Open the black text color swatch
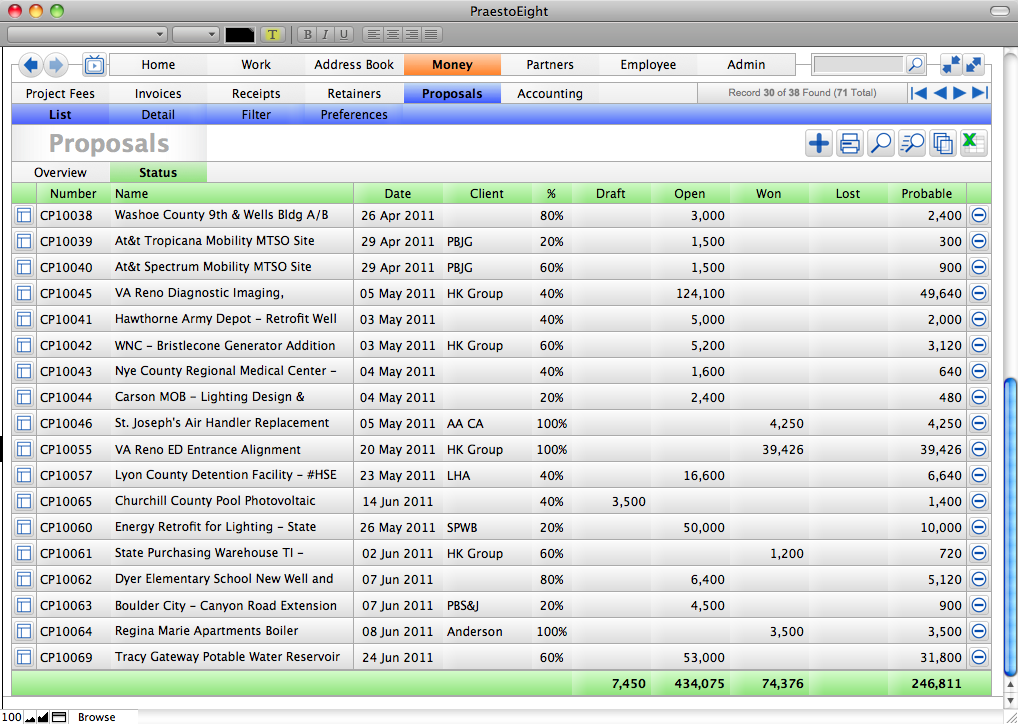This screenshot has width=1018, height=724. [x=240, y=34]
